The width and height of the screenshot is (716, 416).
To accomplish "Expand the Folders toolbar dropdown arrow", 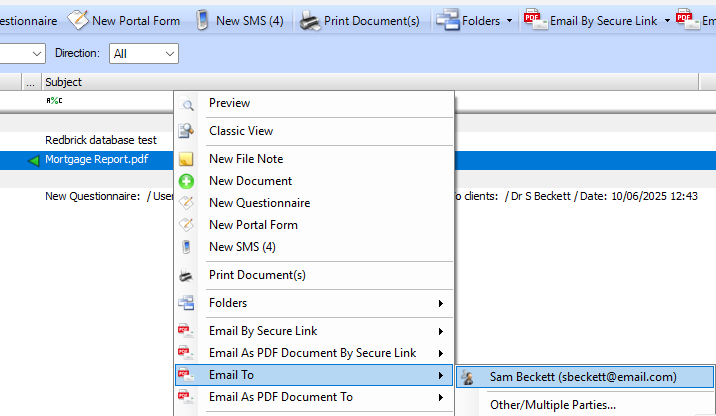I will coord(509,20).
